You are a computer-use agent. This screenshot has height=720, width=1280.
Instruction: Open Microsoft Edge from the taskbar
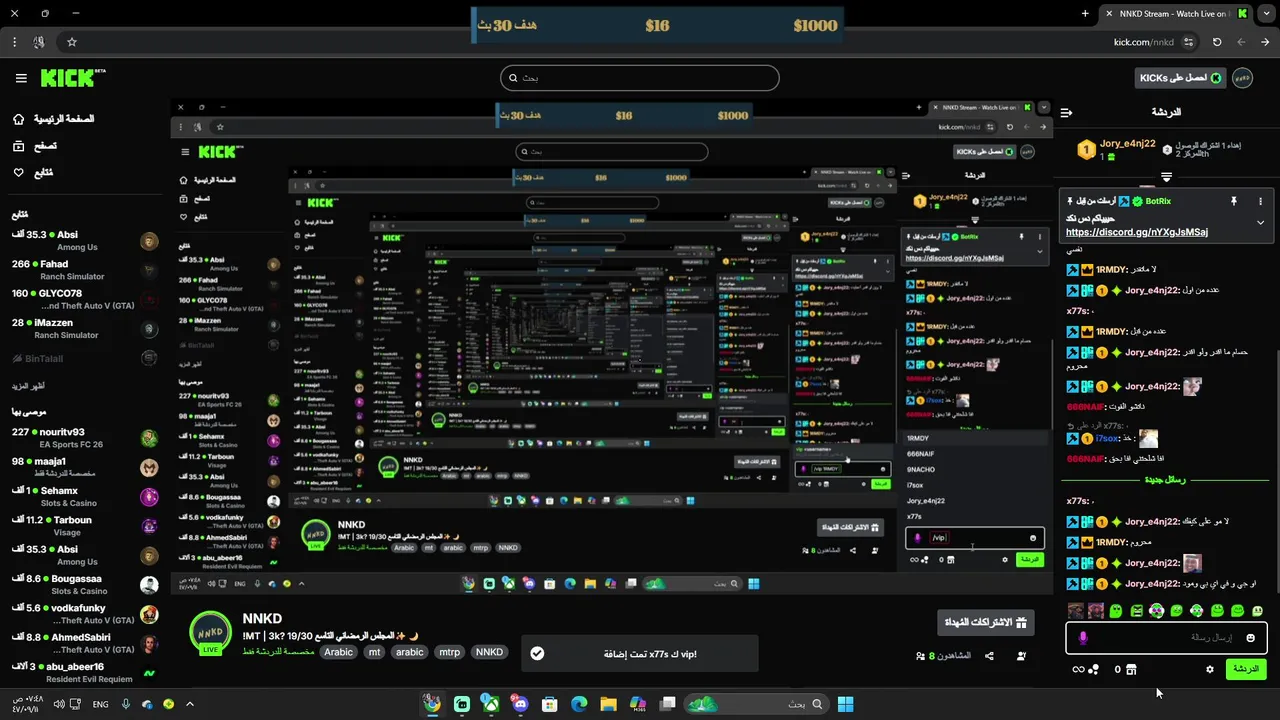coord(579,704)
